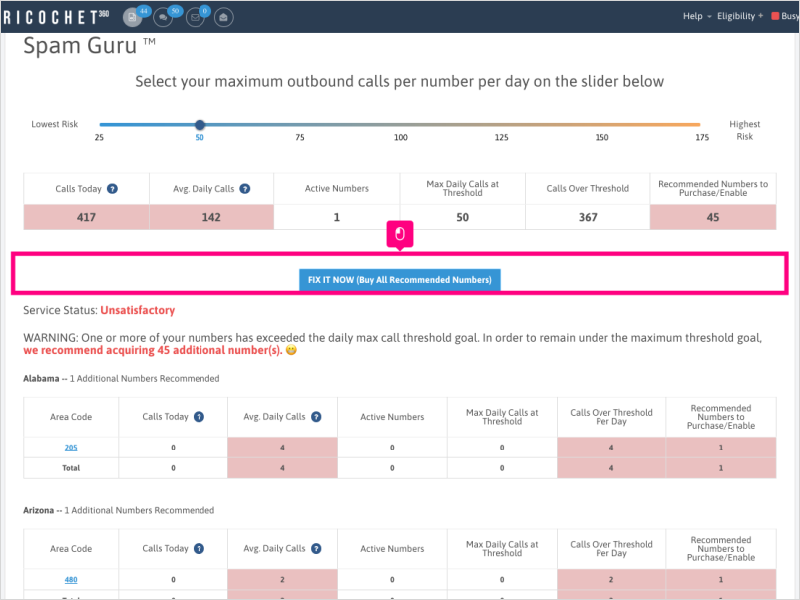Click the Ricochet 360 logo
This screenshot has height=600, width=800.
click(56, 17)
